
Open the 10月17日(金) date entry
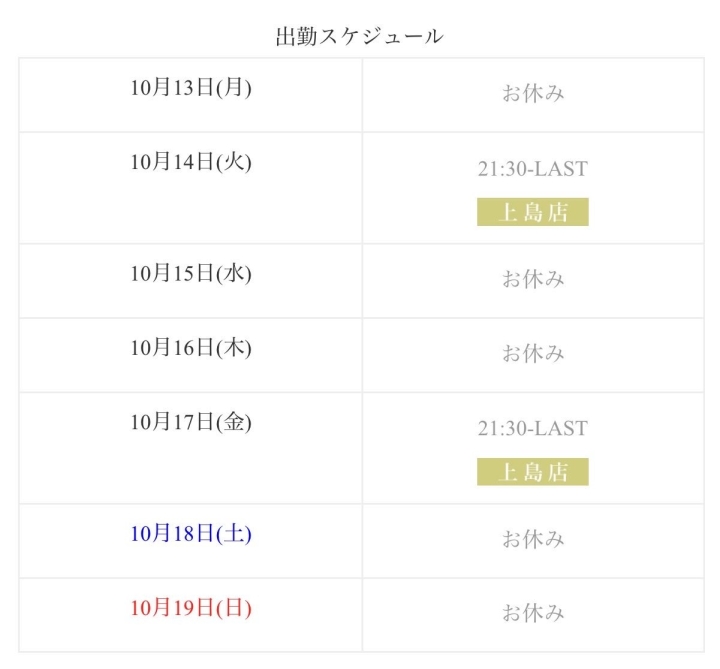(x=190, y=422)
